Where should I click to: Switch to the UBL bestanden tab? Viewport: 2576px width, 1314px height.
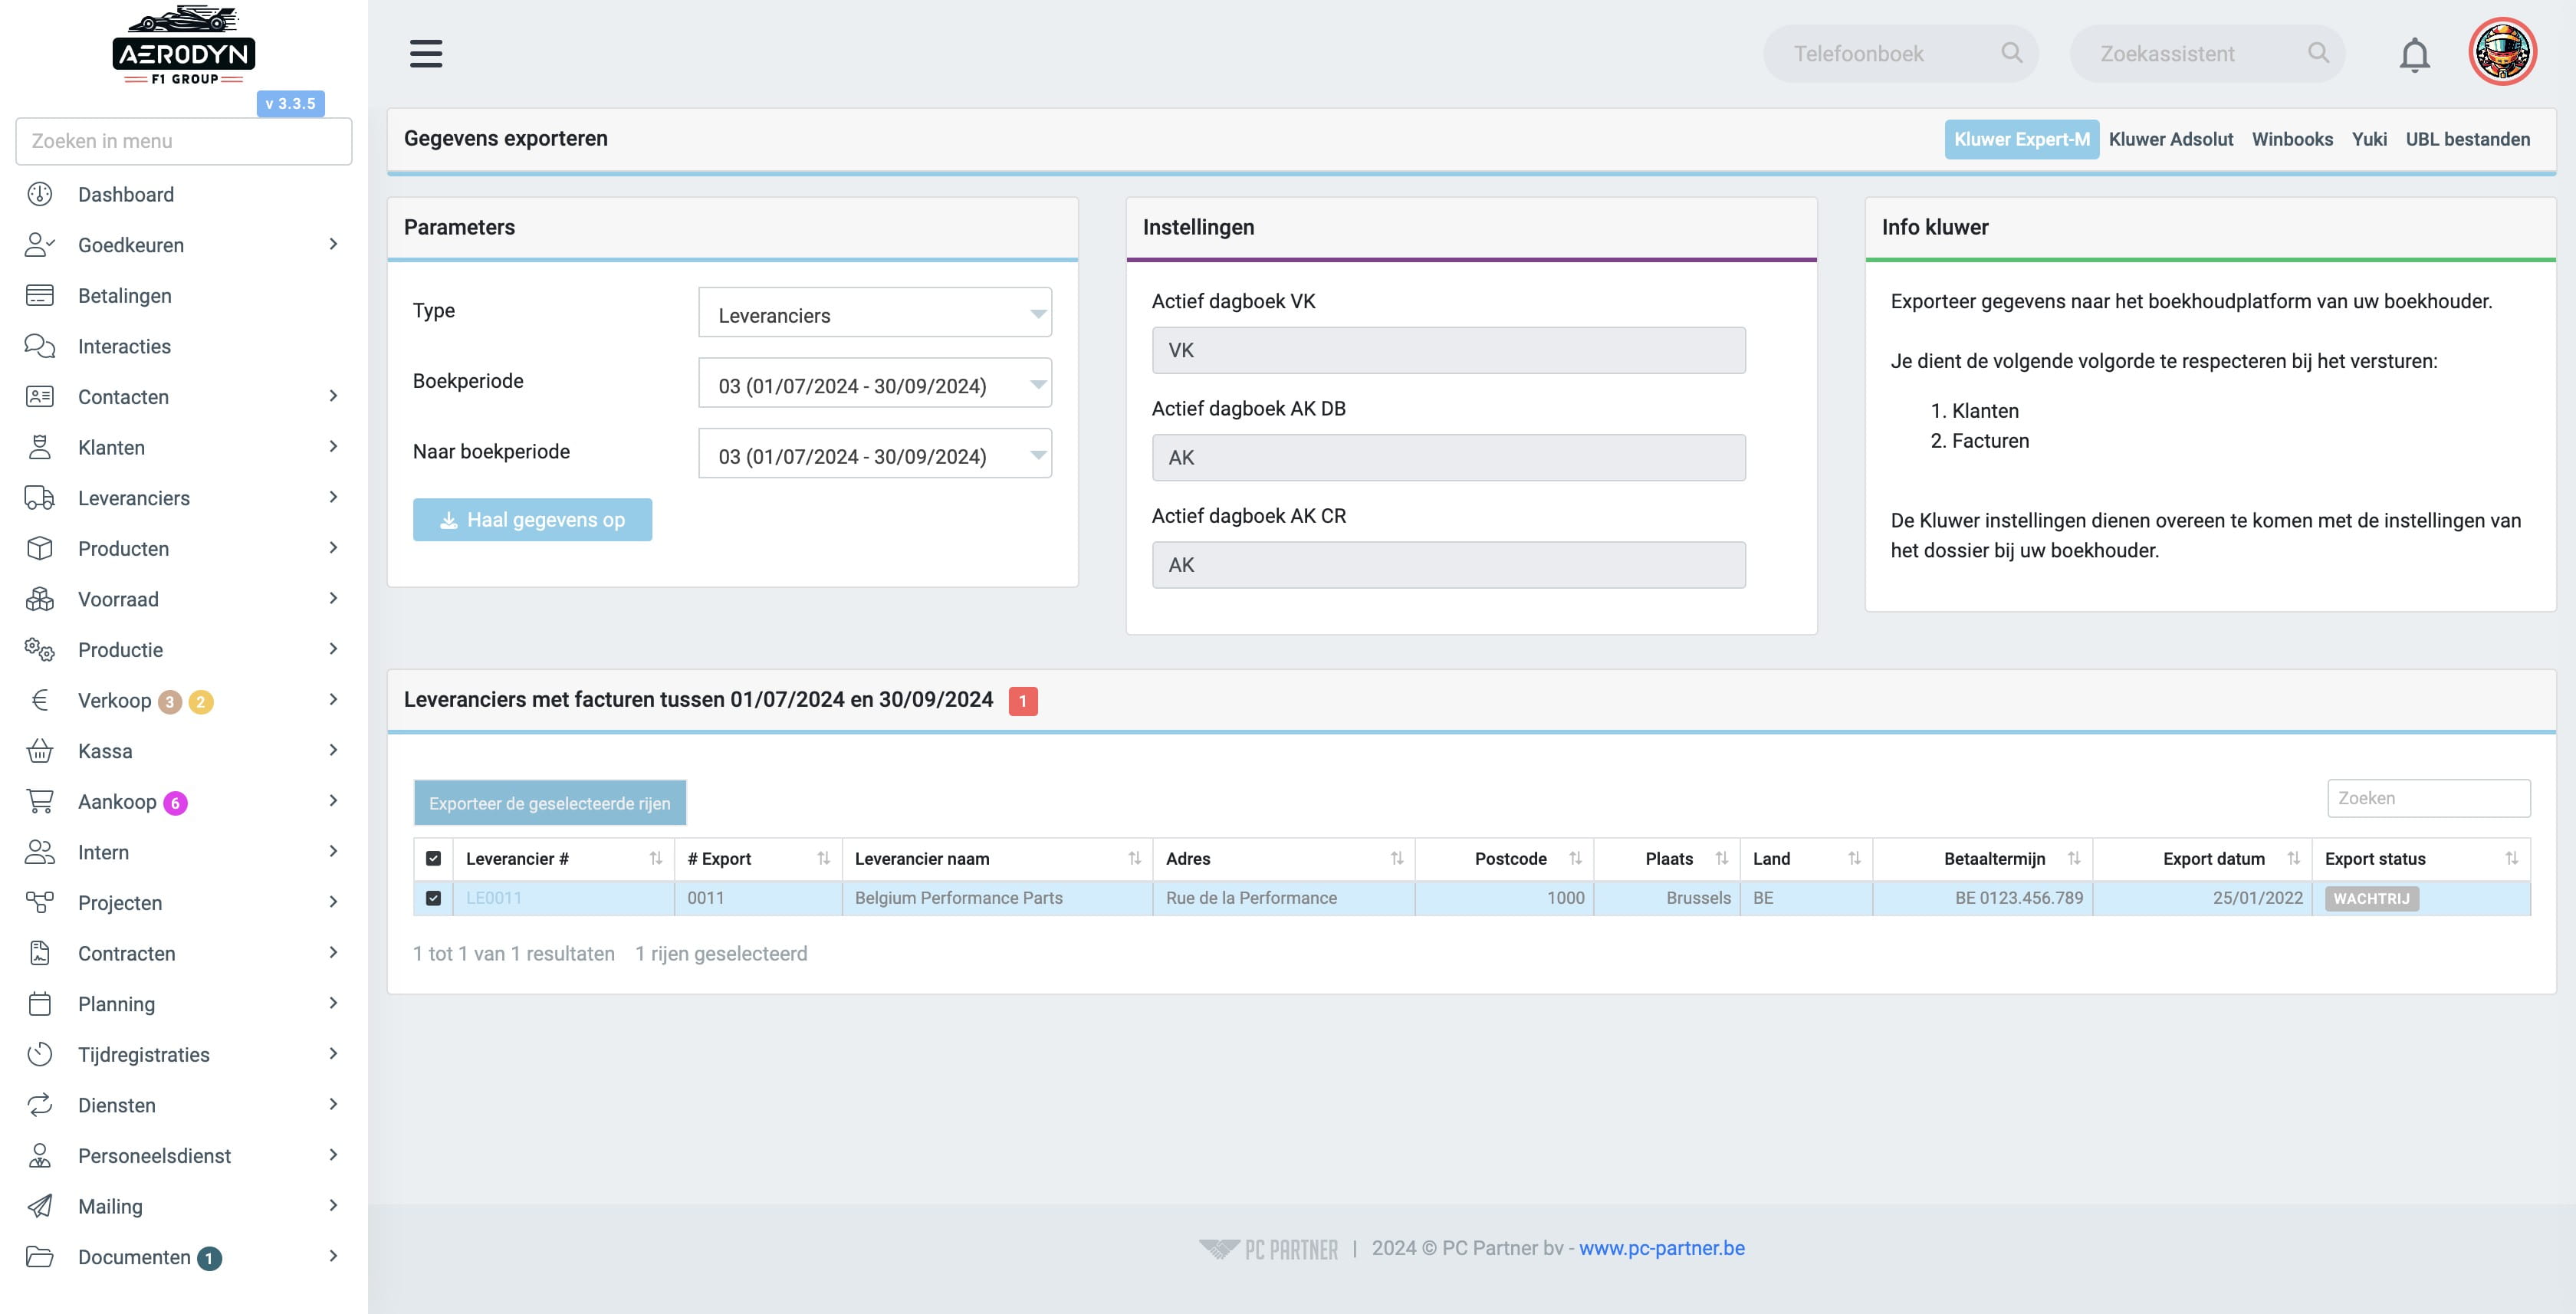click(x=2467, y=139)
